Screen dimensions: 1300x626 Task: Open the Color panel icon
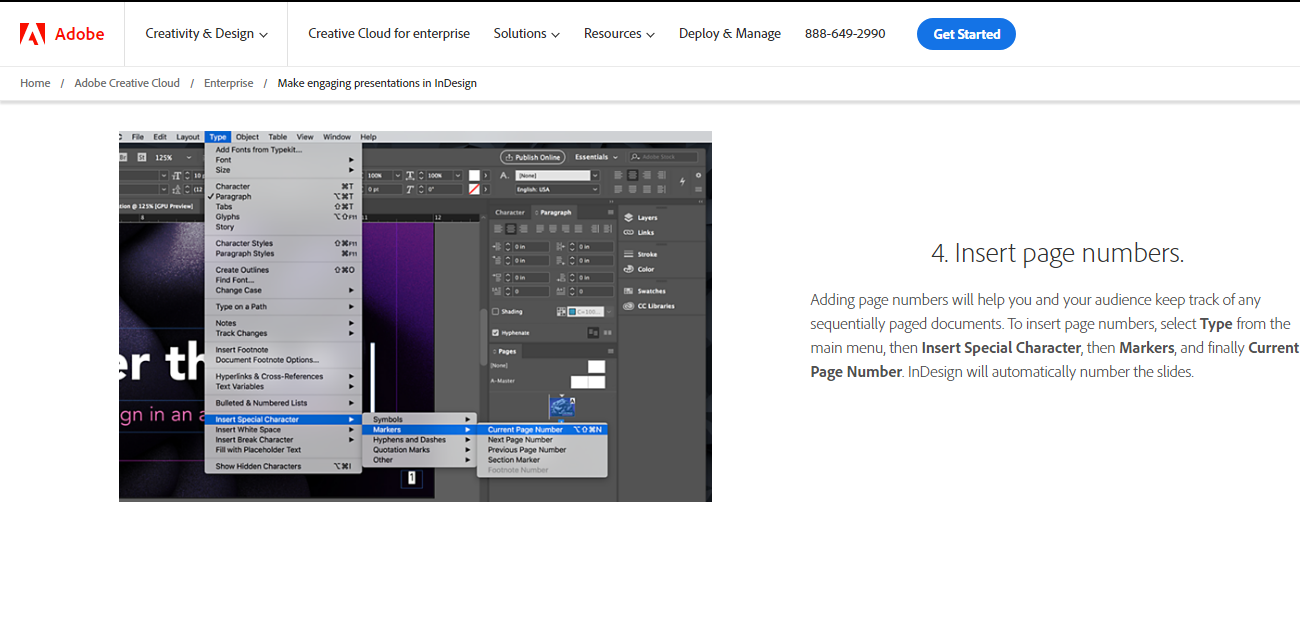point(627,269)
